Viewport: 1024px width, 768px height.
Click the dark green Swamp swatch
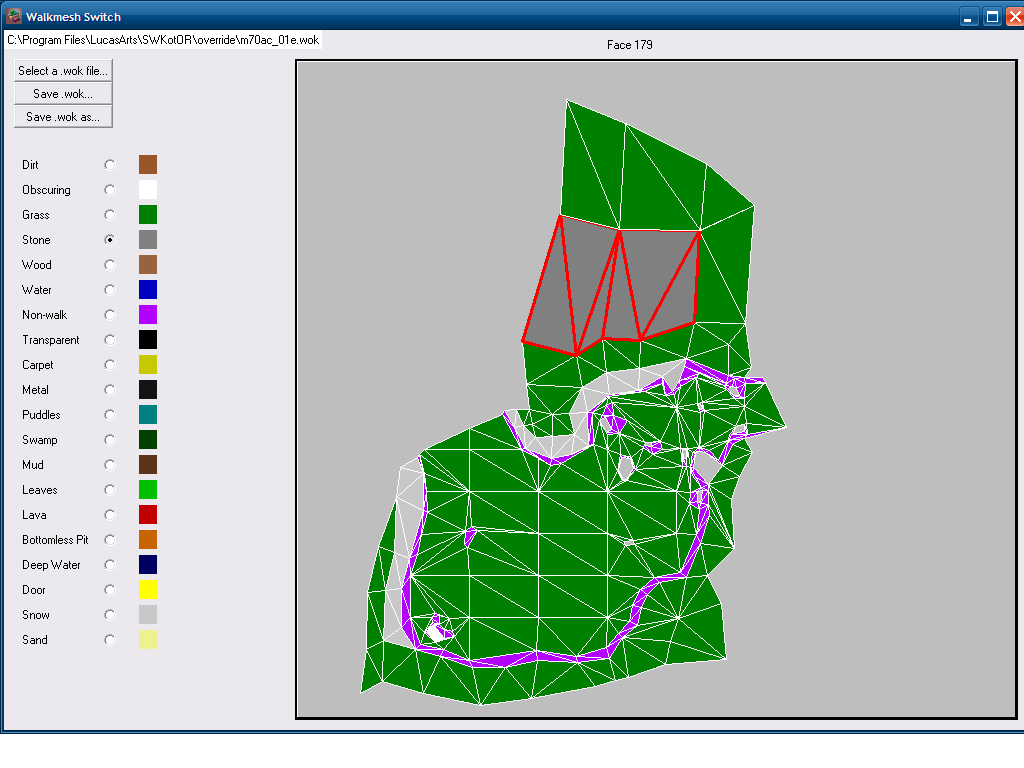pos(148,440)
